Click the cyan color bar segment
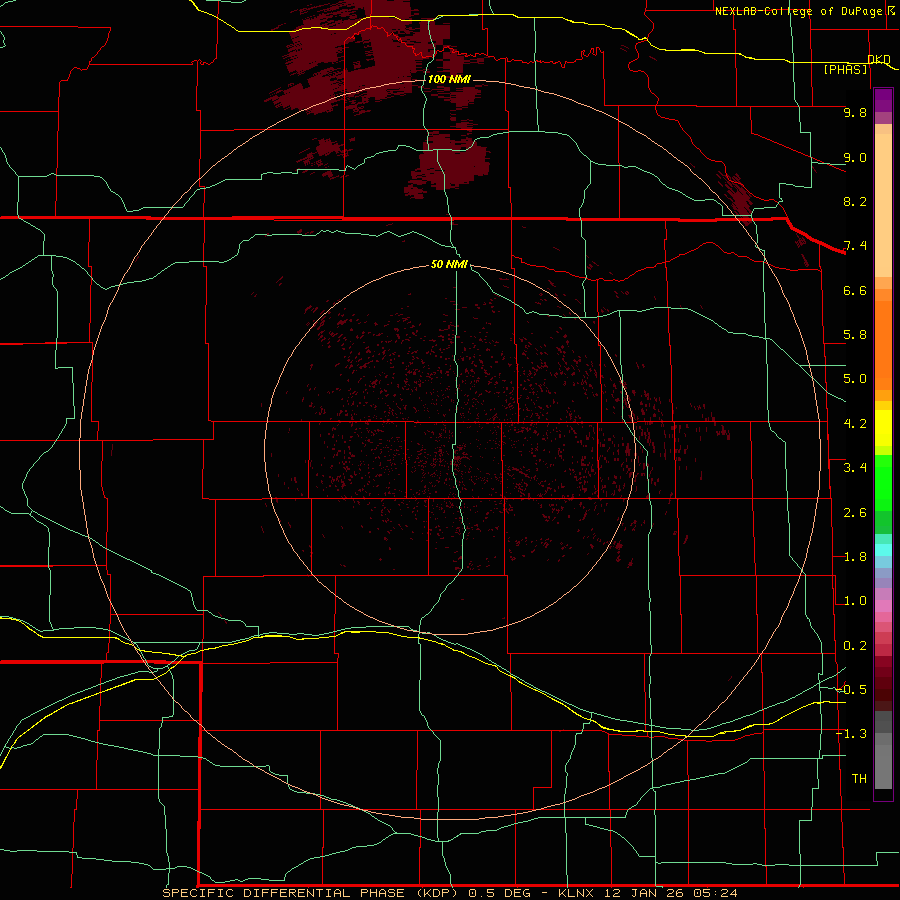The height and width of the screenshot is (900, 900). pos(883,550)
